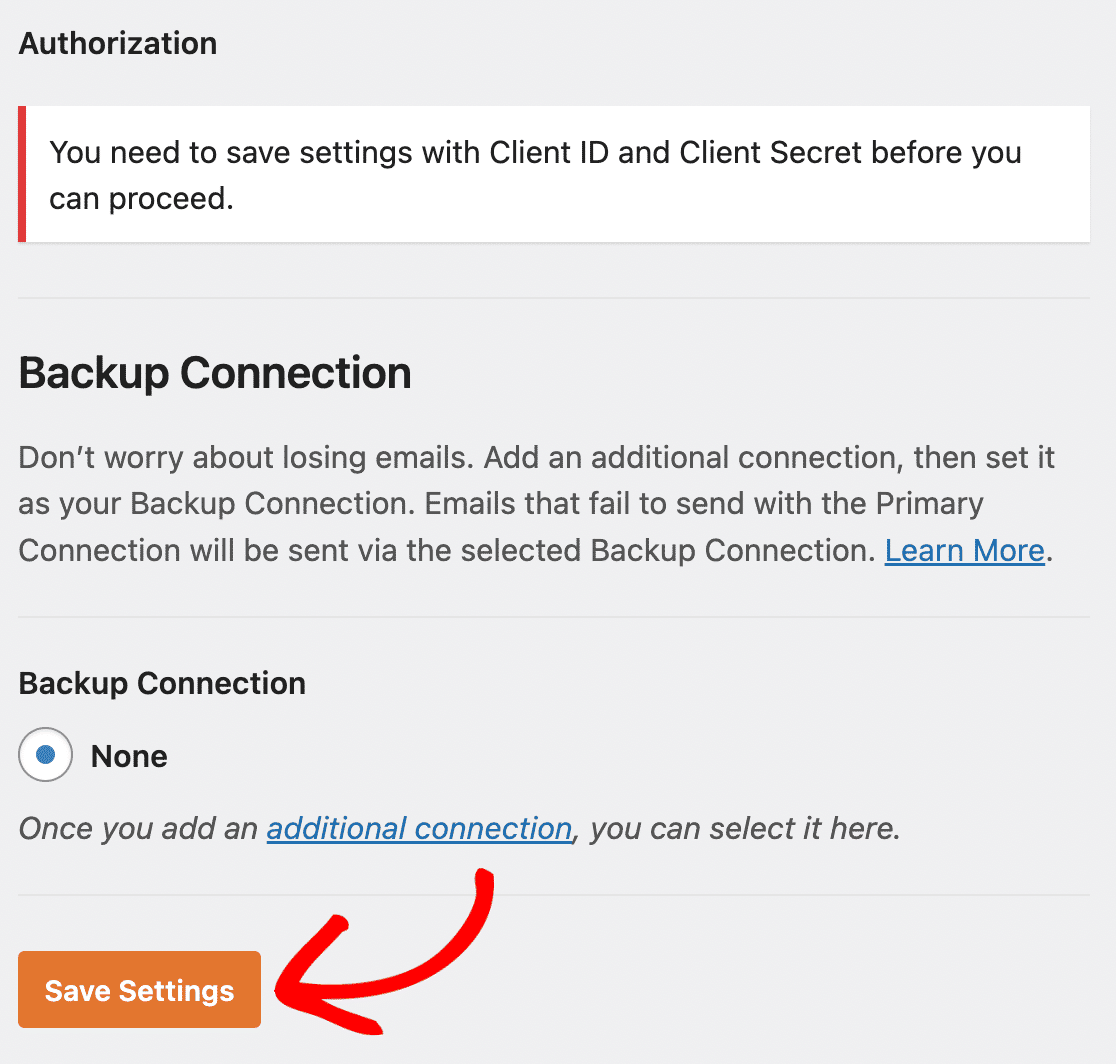Image resolution: width=1116 pixels, height=1064 pixels.
Task: Click inside the white notice box
Action: [550, 175]
